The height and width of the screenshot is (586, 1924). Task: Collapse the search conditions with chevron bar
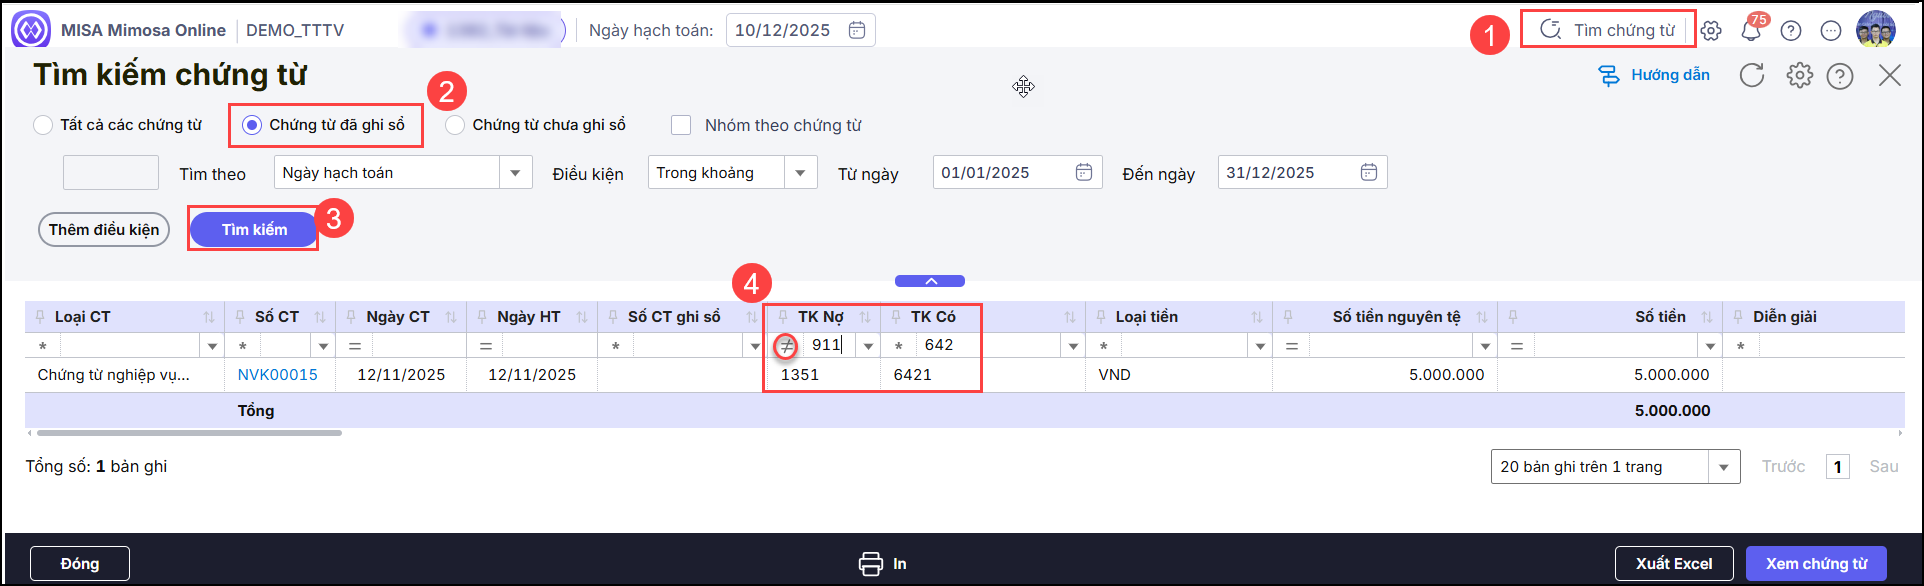pos(930,281)
